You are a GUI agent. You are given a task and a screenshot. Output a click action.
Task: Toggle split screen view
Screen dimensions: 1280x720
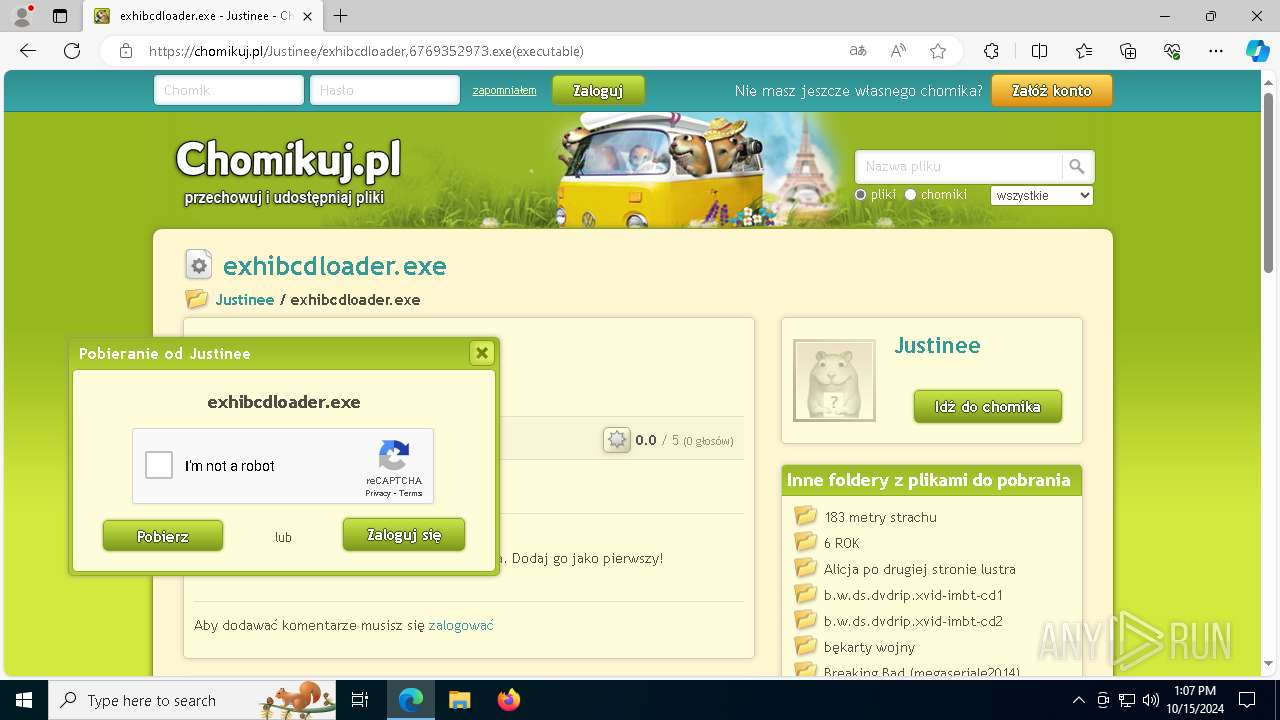coord(1039,51)
